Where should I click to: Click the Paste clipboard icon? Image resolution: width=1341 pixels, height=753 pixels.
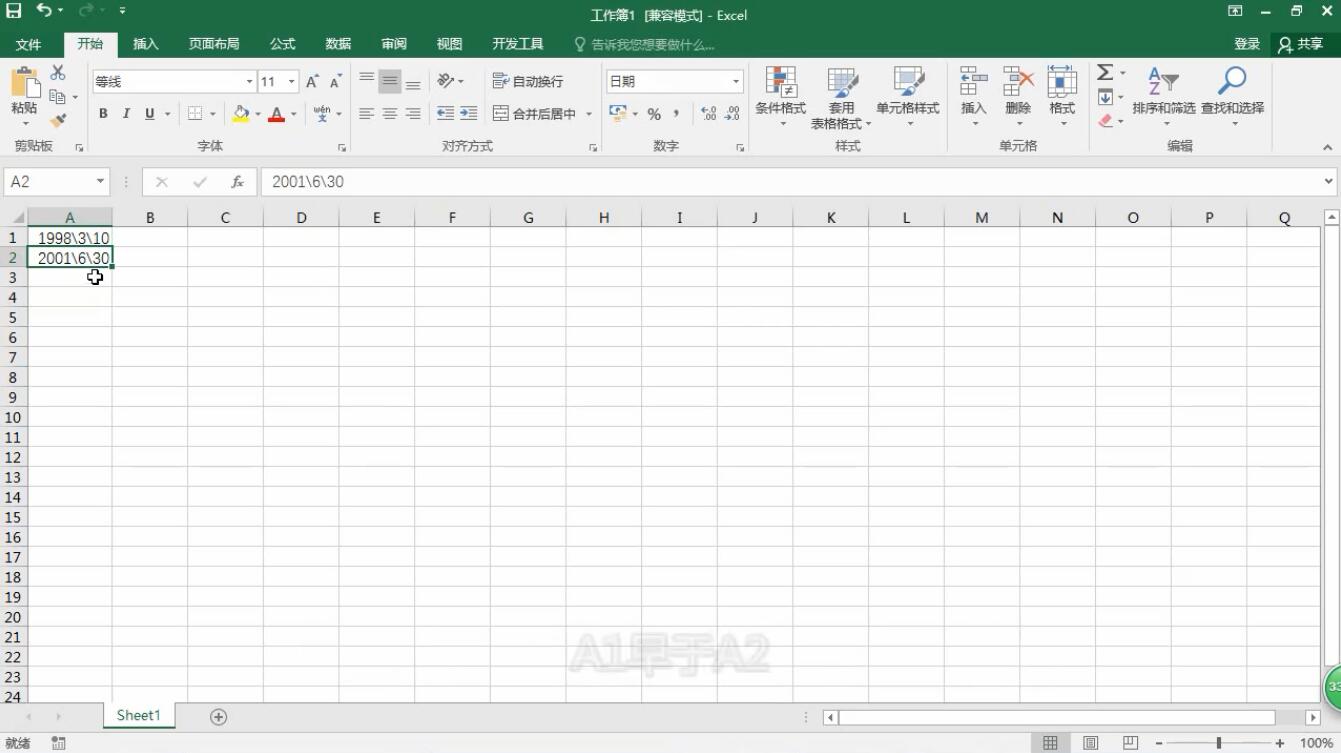tap(24, 83)
